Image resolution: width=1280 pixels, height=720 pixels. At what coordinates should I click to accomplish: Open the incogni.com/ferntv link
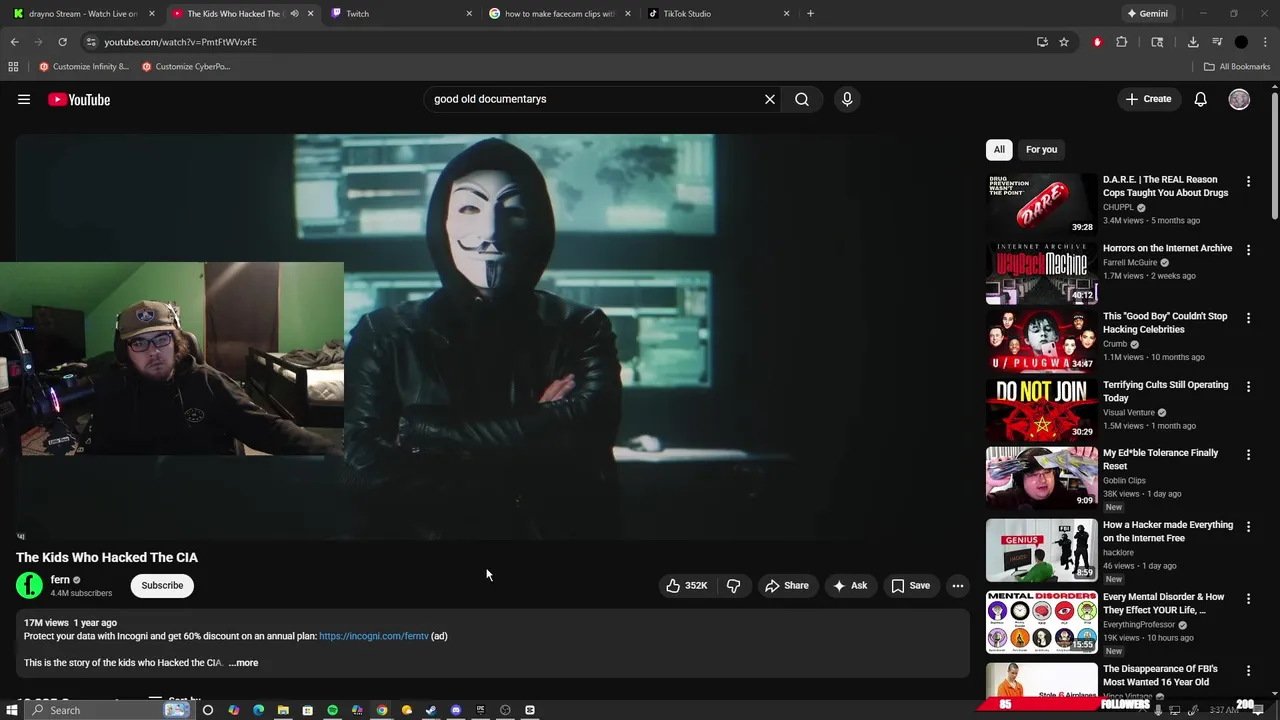(374, 636)
